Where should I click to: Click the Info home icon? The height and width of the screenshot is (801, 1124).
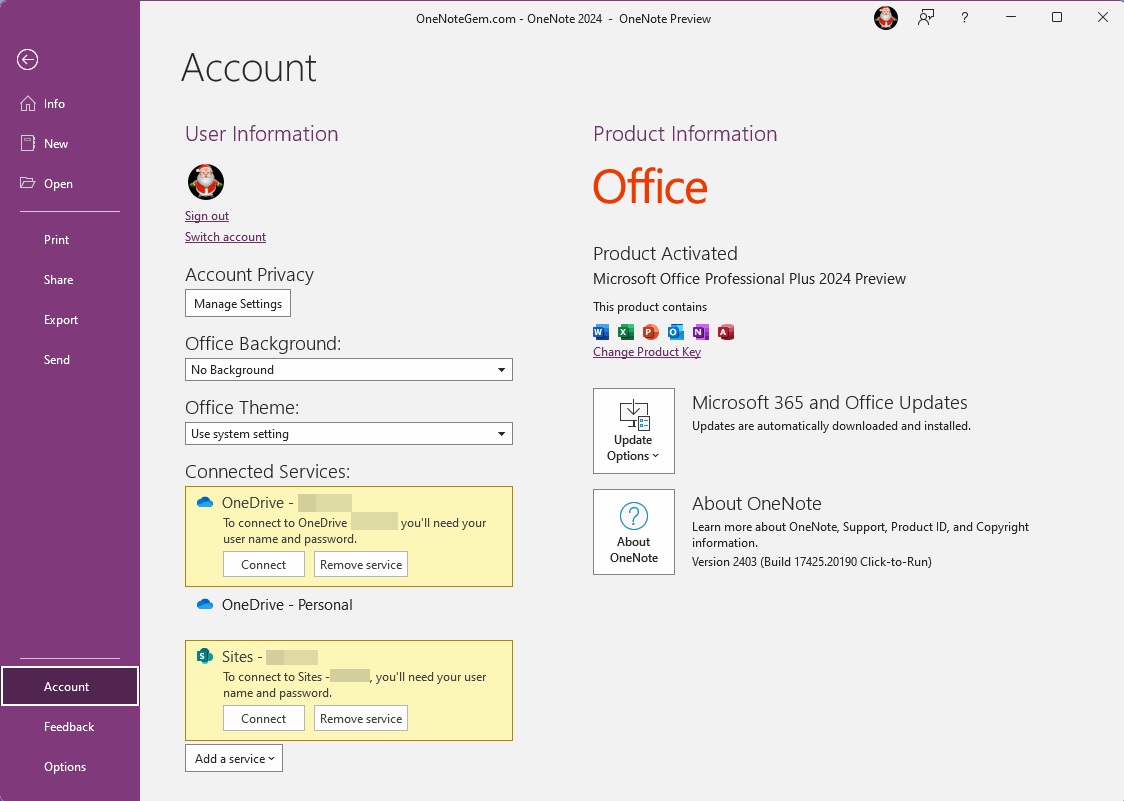coord(27,104)
